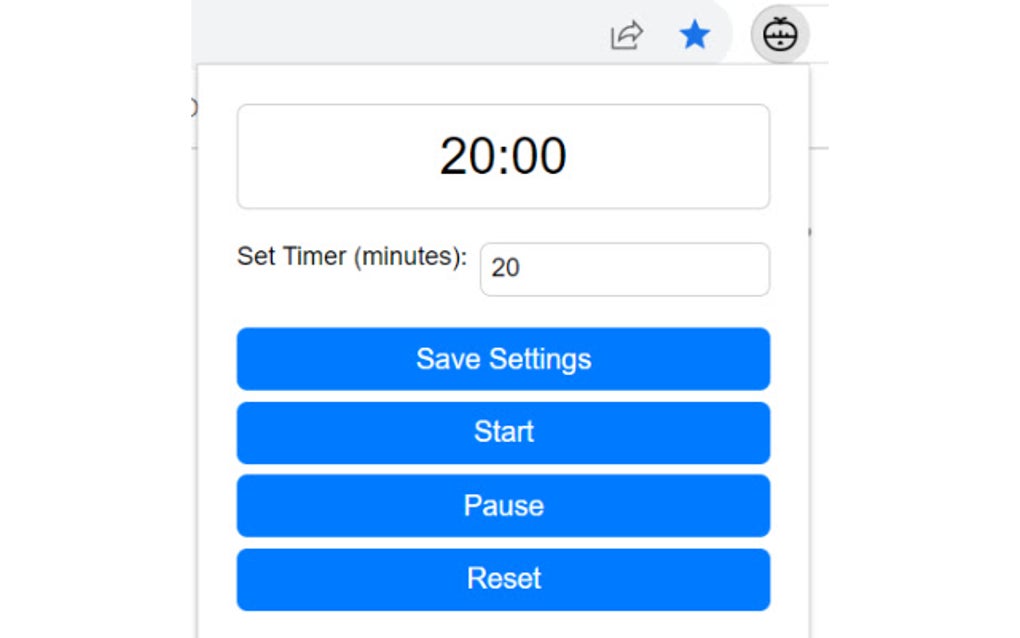1020x638 pixels.
Task: Reopen the timer popup from the tomato icon
Action: [780, 34]
